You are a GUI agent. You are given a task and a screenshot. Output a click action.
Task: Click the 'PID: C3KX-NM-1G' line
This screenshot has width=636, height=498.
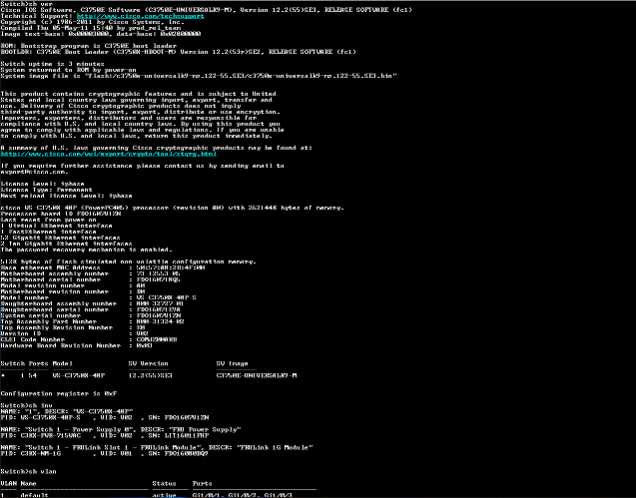[104, 454]
